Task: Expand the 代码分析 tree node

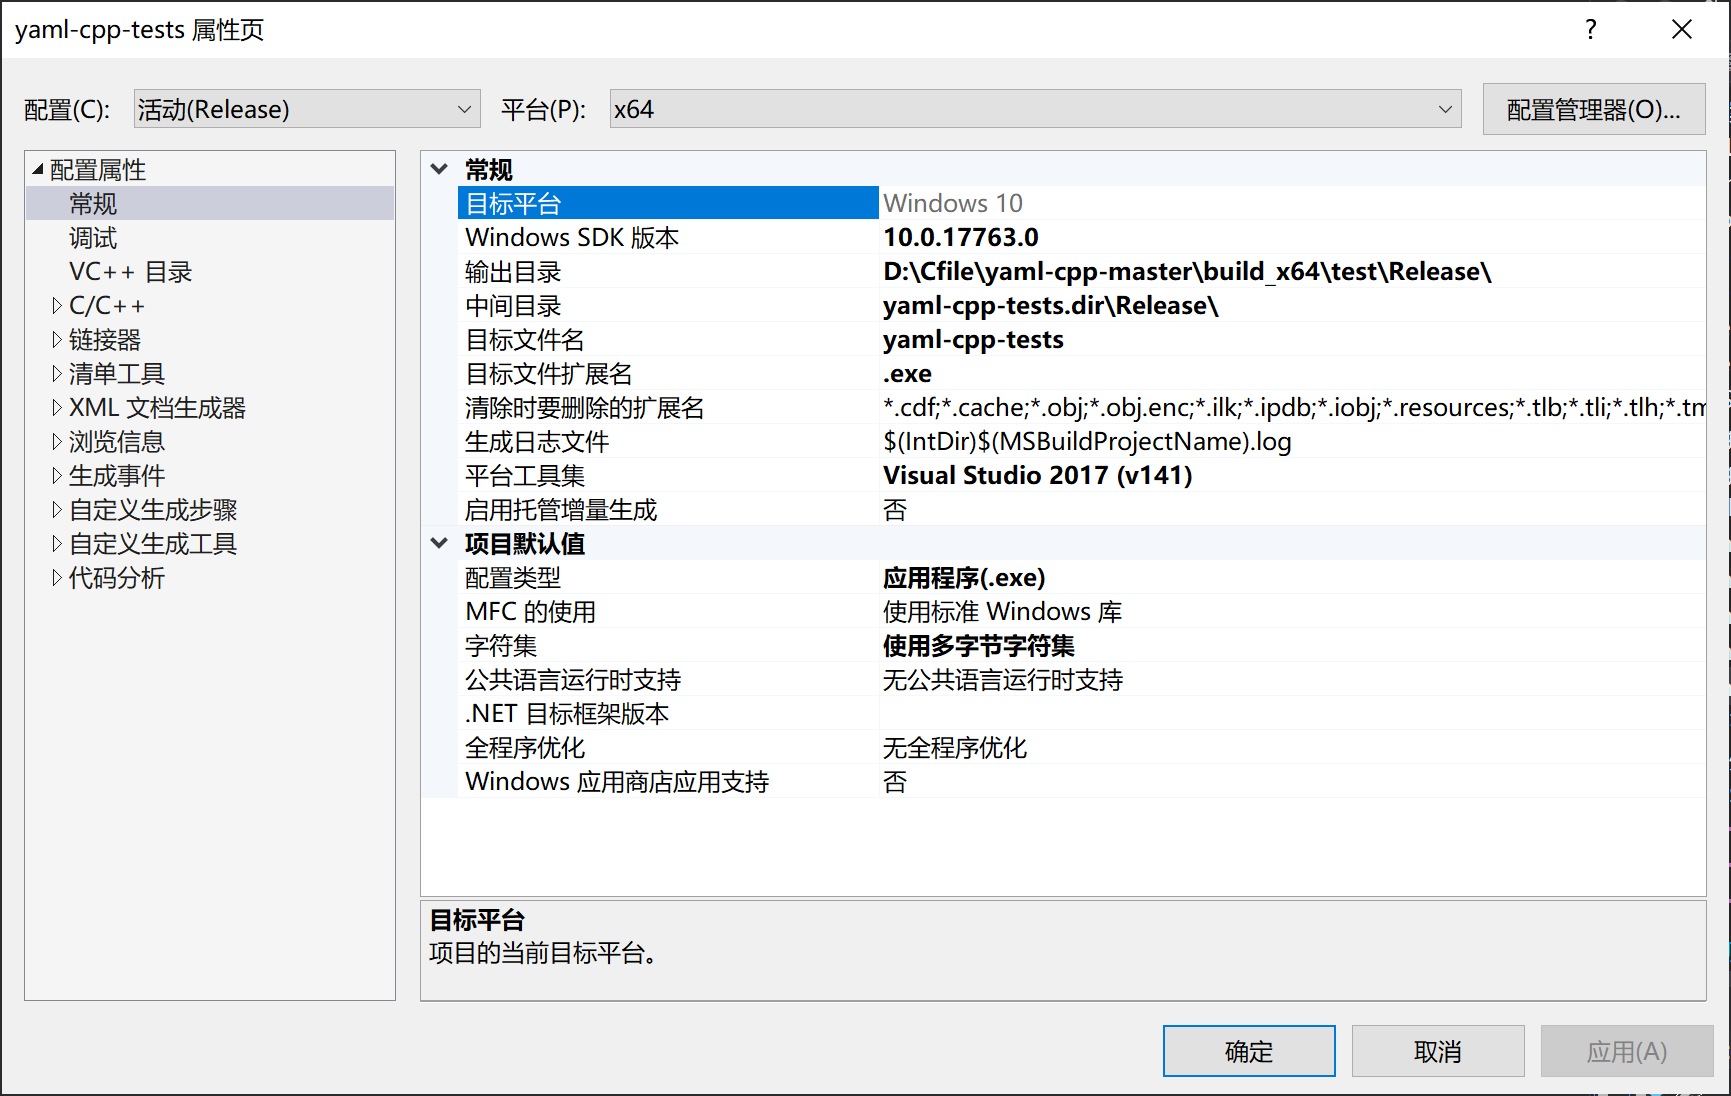Action: click(x=57, y=577)
